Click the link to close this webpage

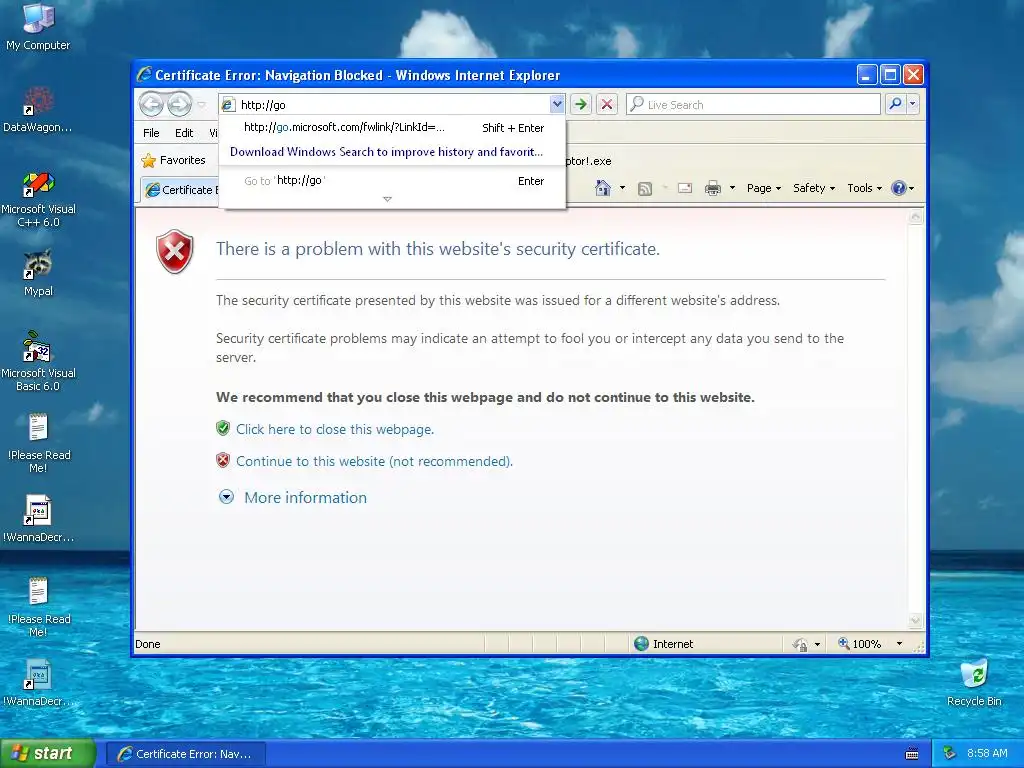pyautogui.click(x=335, y=429)
